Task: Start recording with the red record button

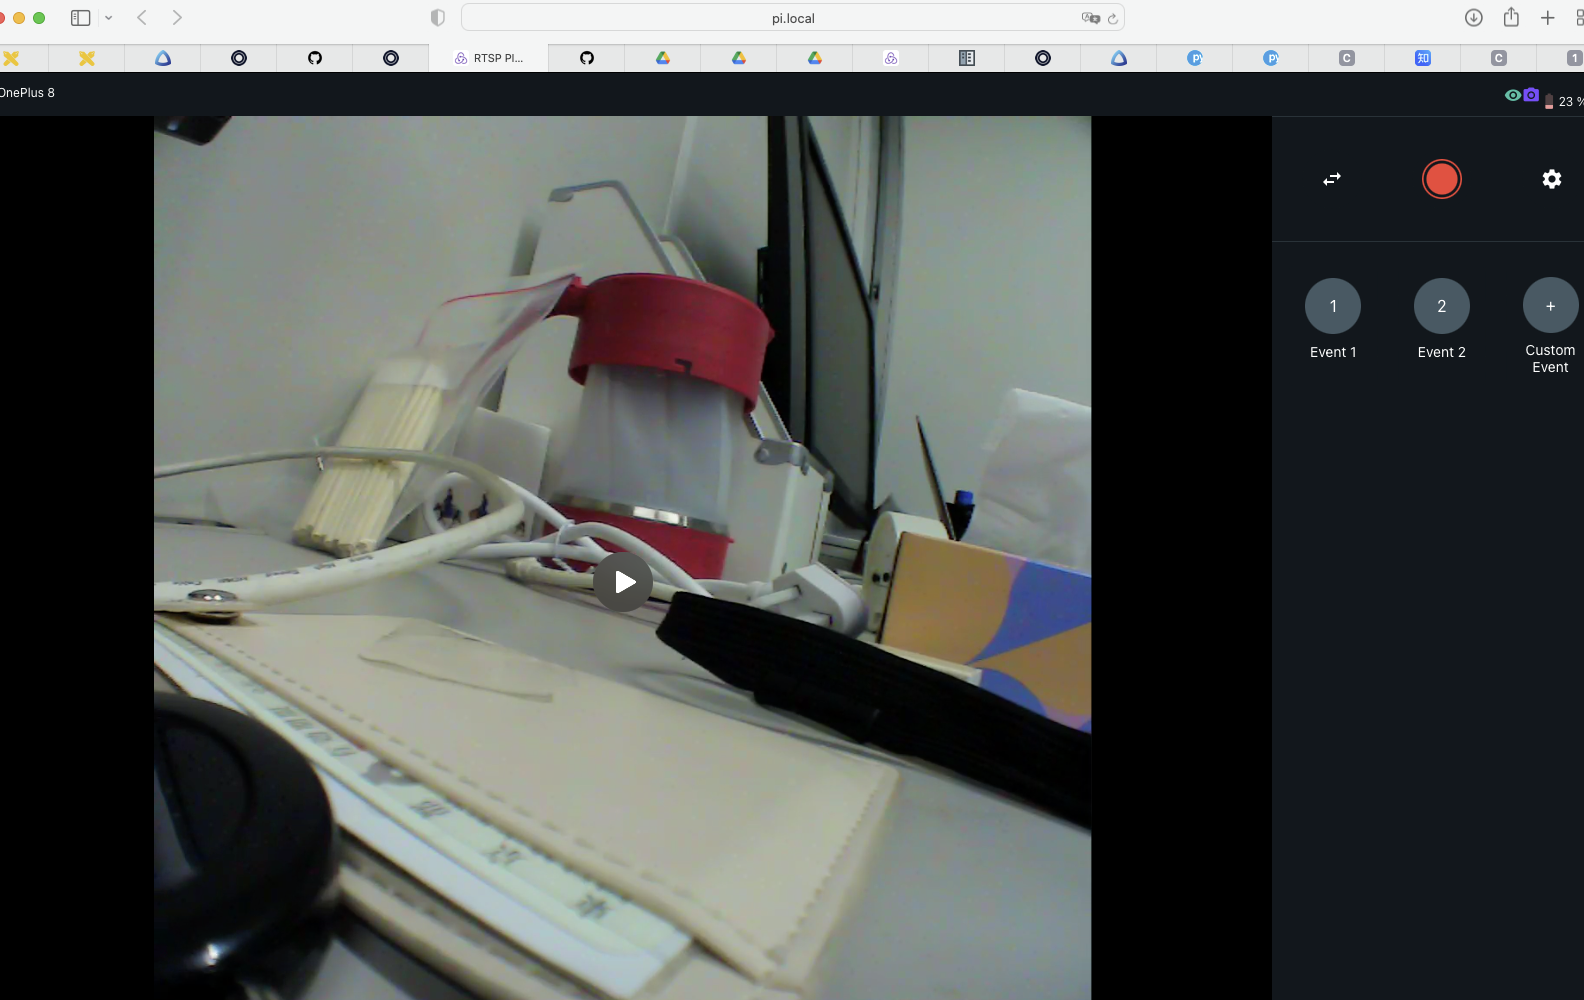Action: 1441,179
